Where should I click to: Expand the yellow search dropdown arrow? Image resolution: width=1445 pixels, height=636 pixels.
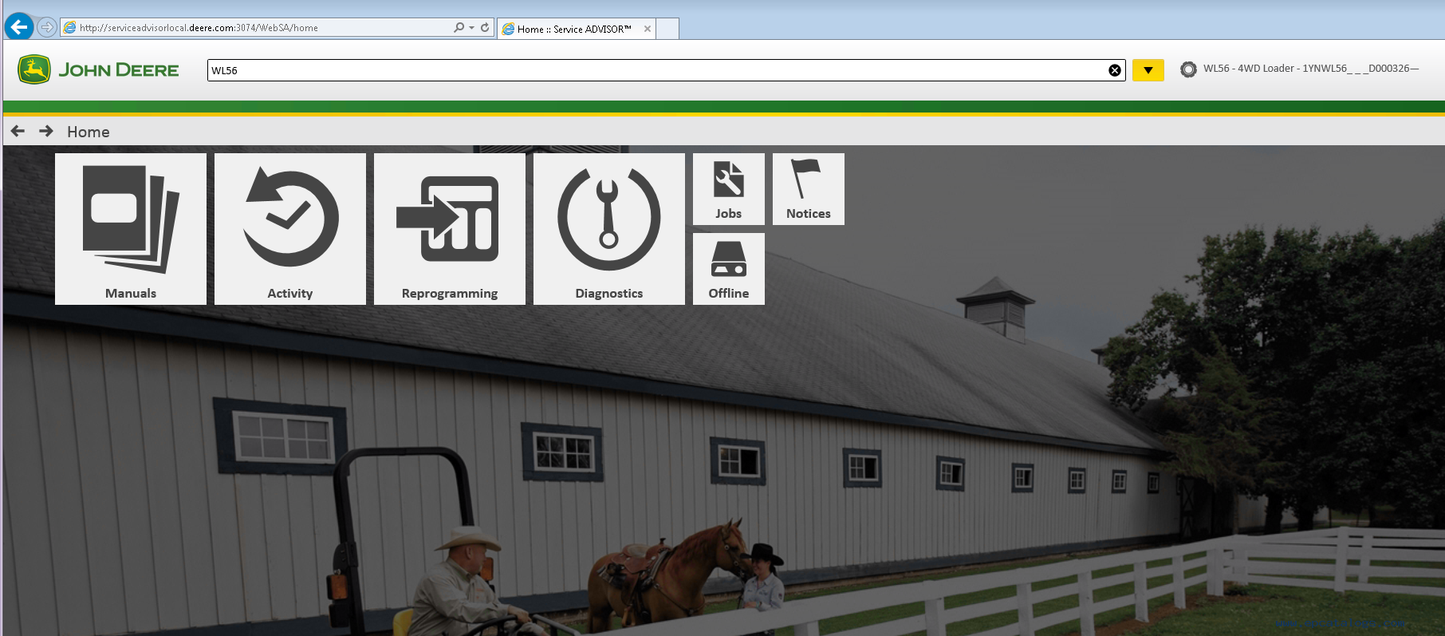[1148, 70]
